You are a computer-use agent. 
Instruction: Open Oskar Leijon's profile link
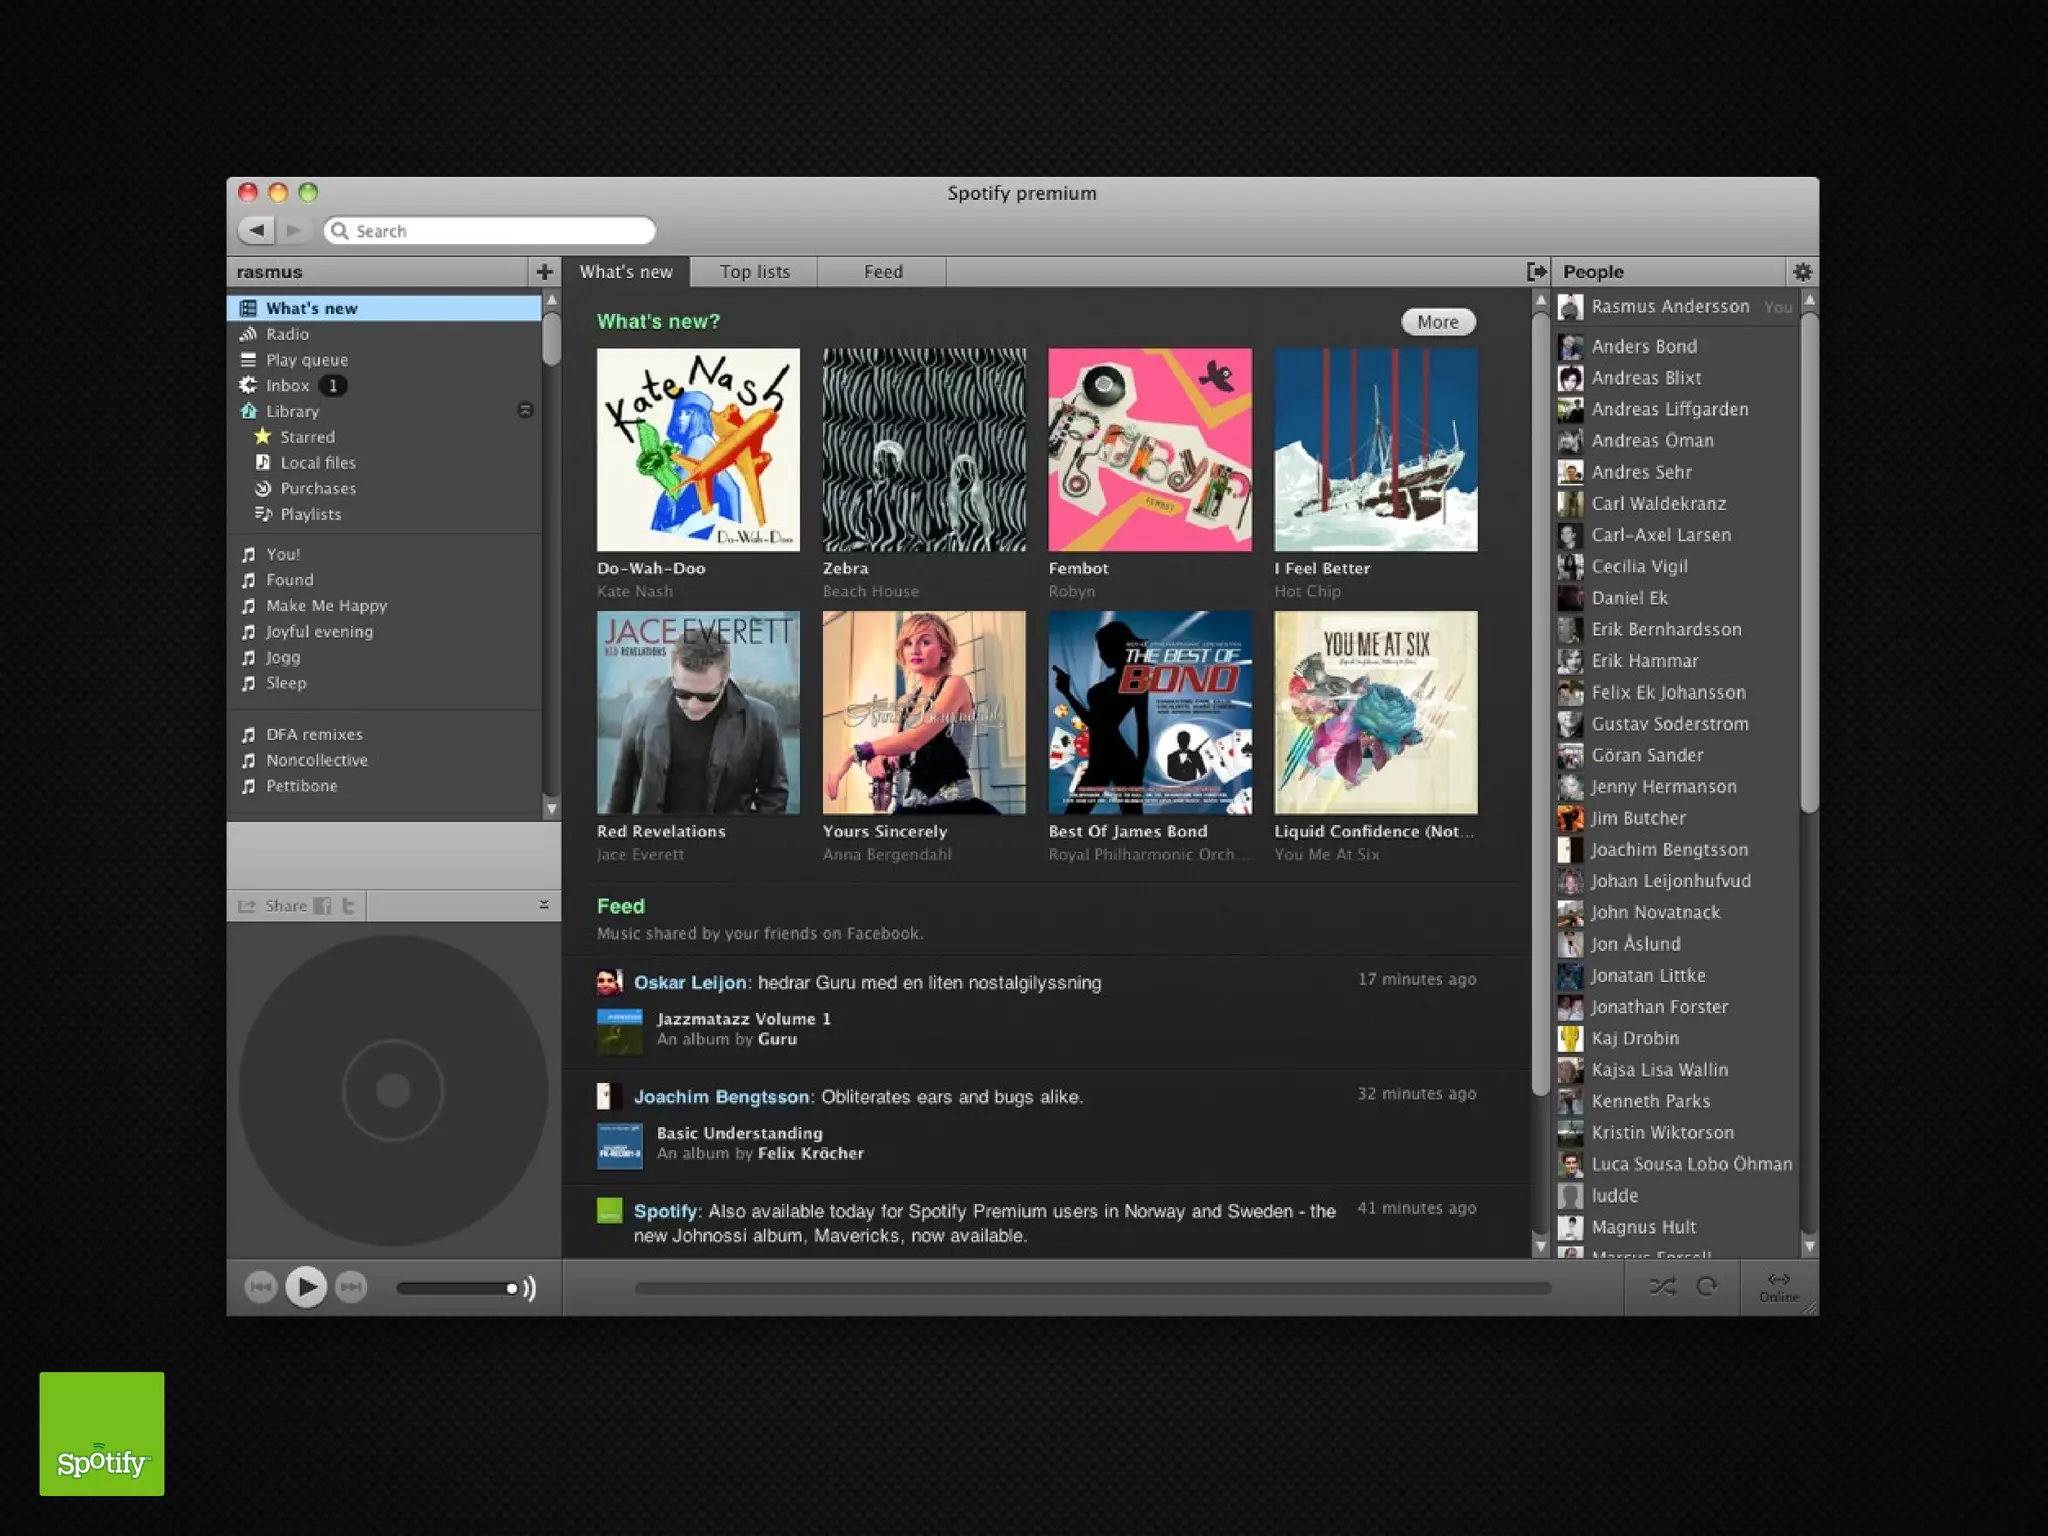[x=690, y=982]
